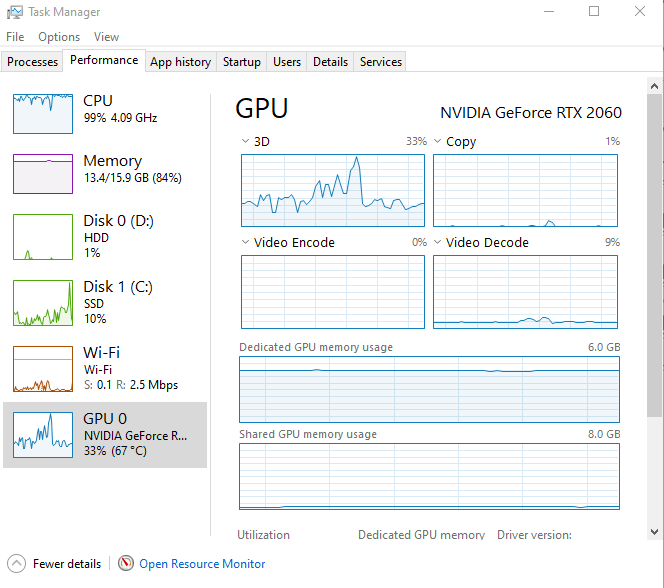This screenshot has height=588, width=664.
Task: Click the "NVIDIA GeForce RTX 2060" heading
Action: pyautogui.click(x=531, y=113)
